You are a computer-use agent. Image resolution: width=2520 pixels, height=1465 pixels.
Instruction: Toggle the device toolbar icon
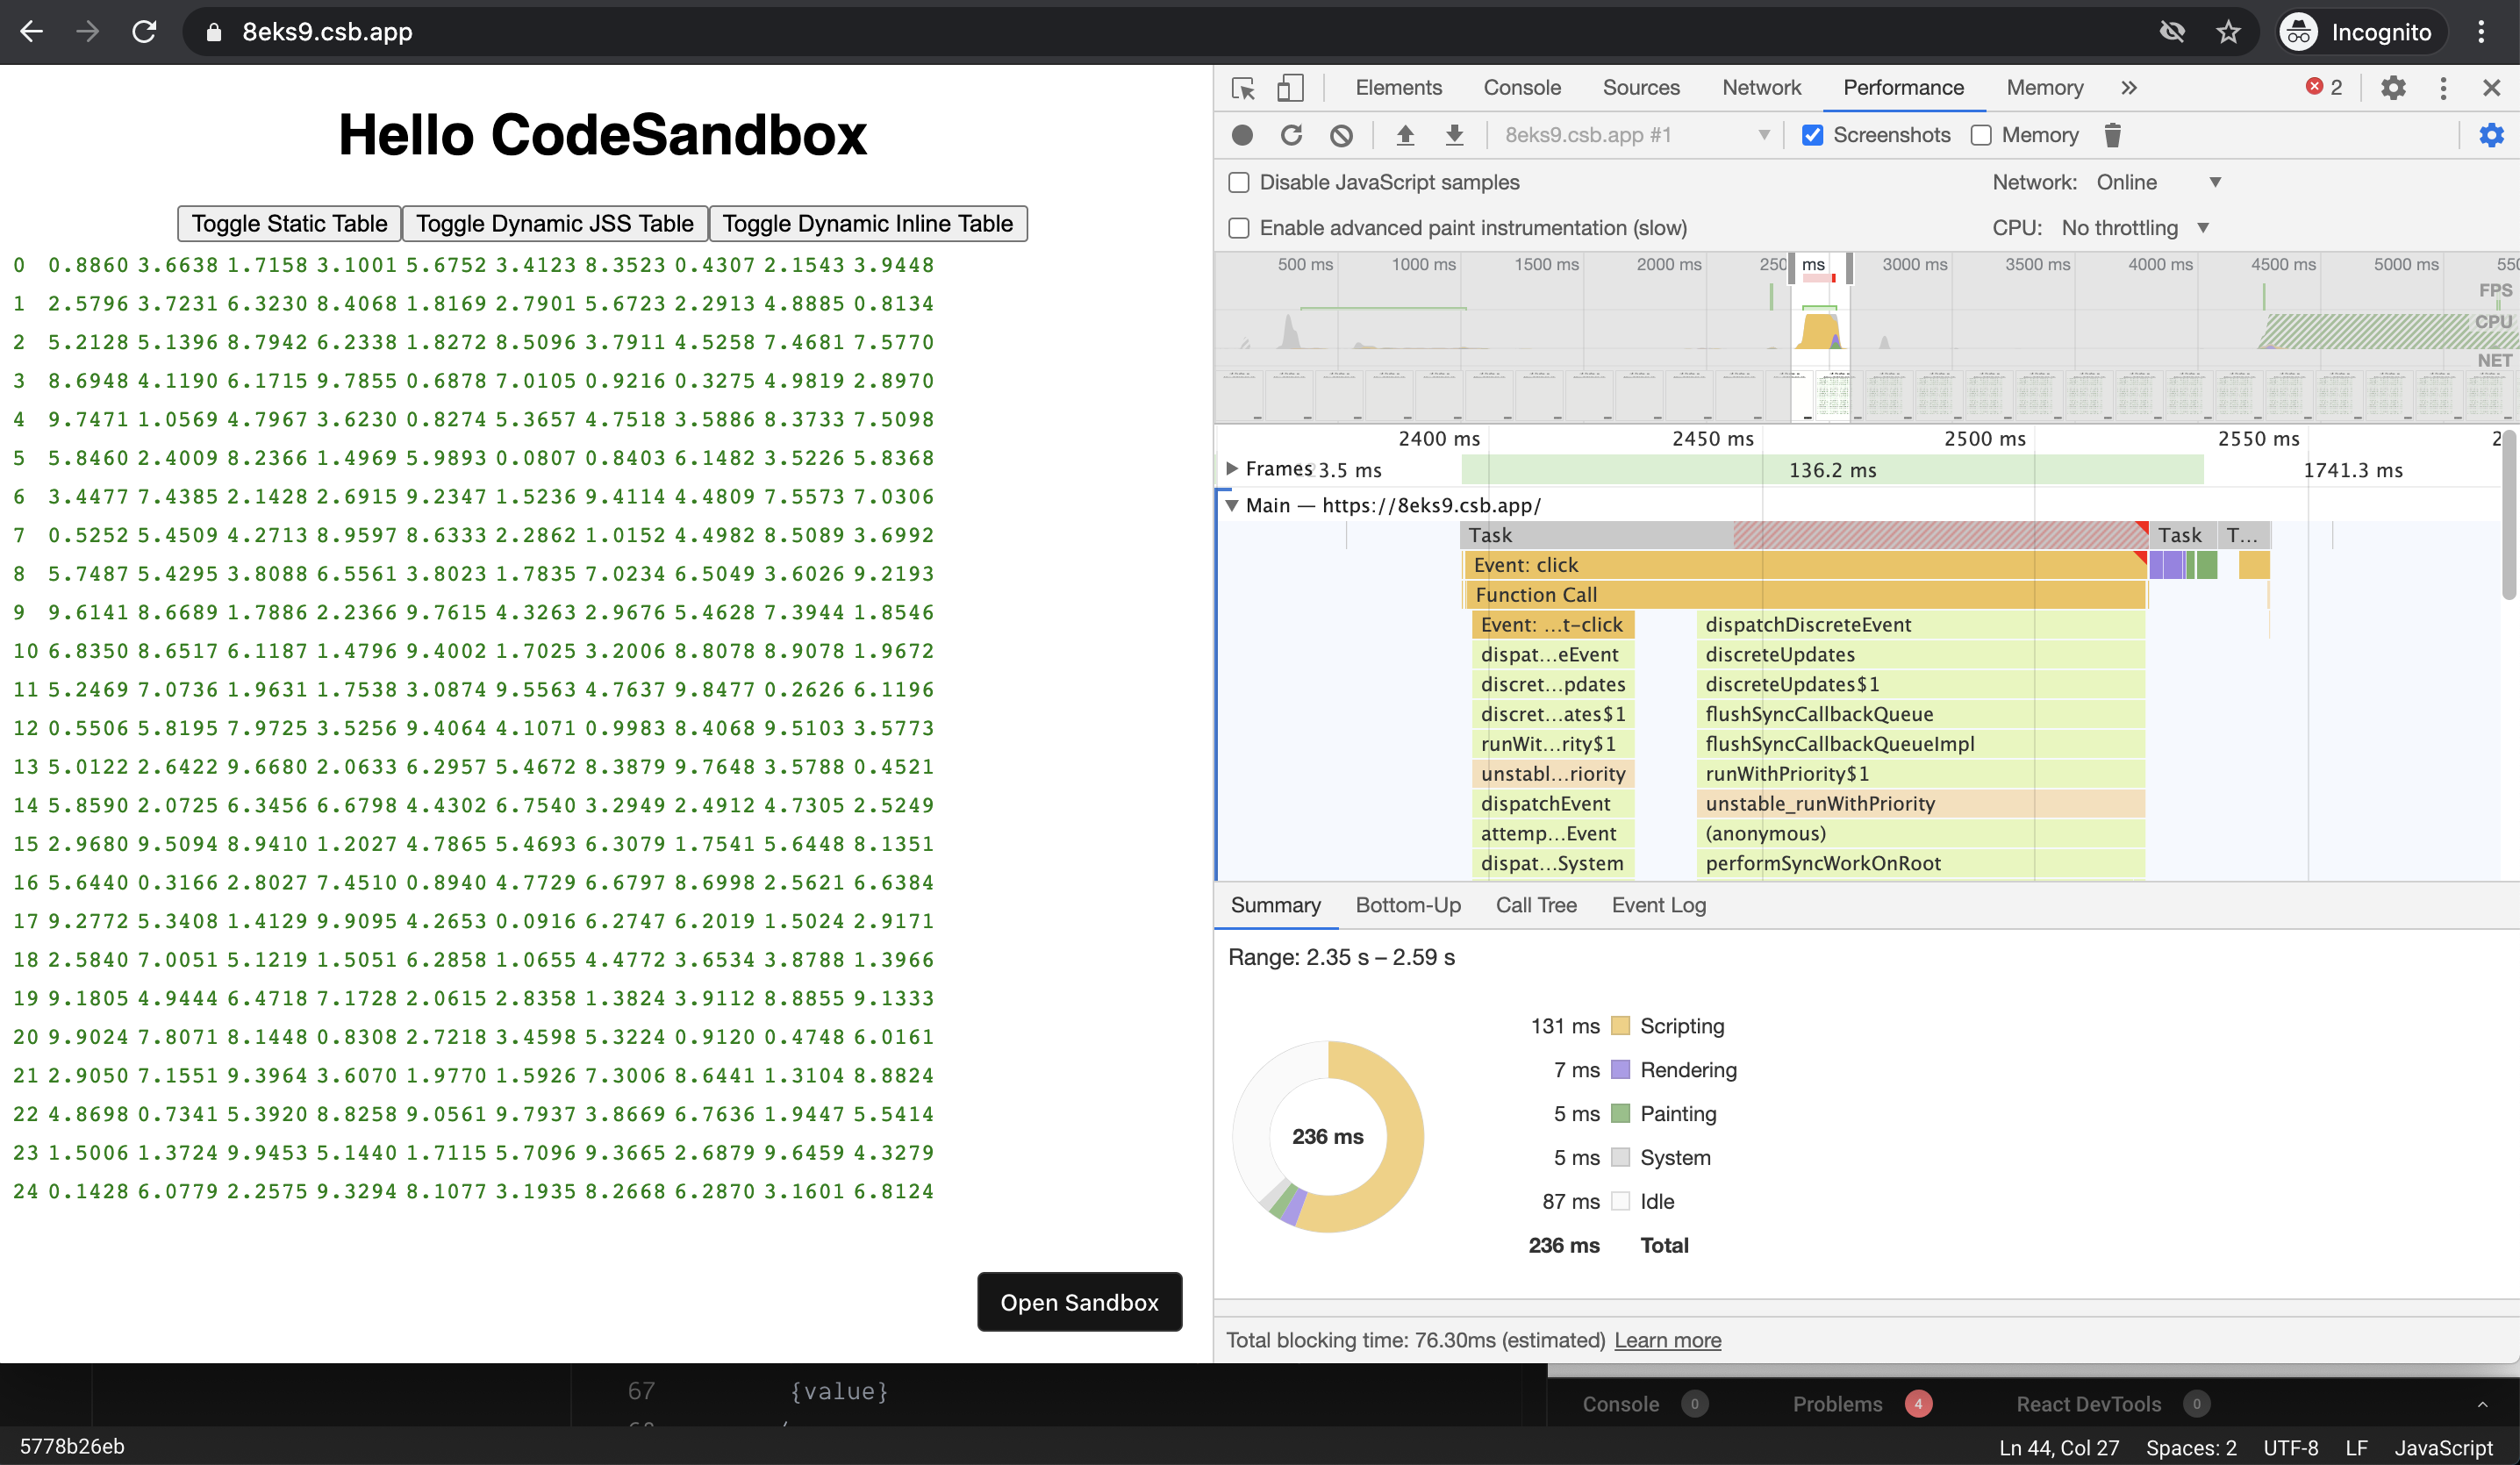pyautogui.click(x=1291, y=88)
